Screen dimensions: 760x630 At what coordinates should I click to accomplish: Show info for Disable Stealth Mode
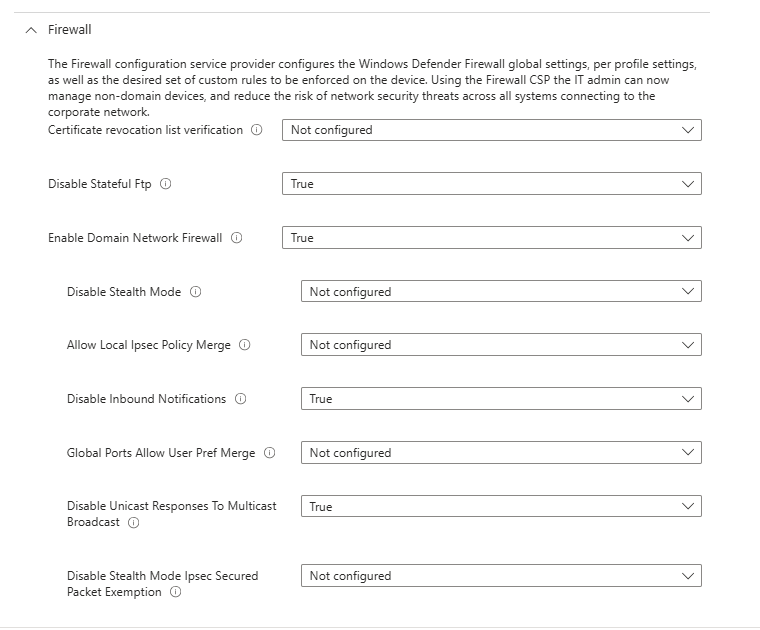click(195, 292)
